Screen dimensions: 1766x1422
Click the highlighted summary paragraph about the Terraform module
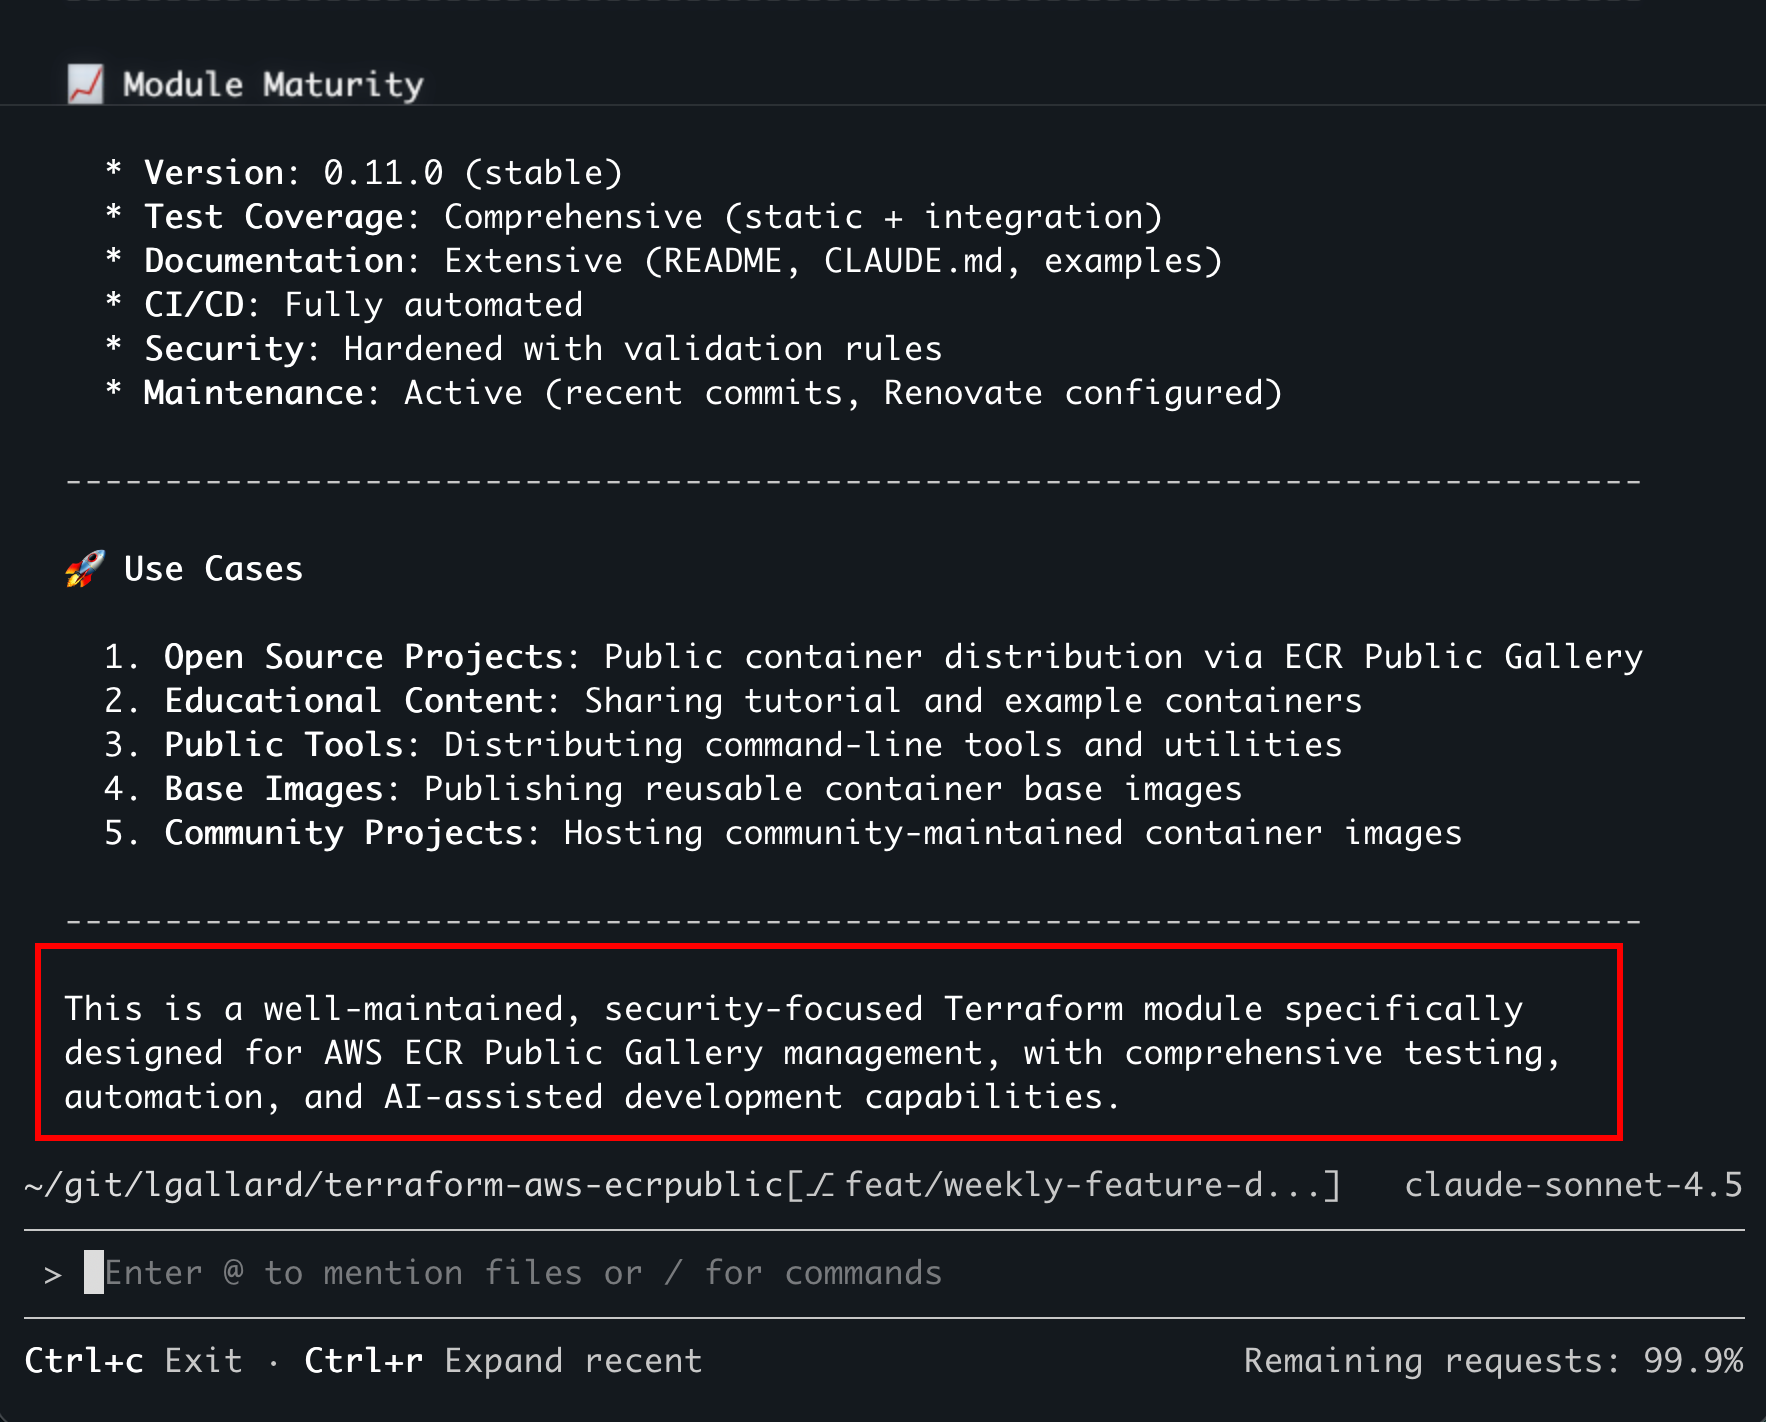tap(812, 1053)
